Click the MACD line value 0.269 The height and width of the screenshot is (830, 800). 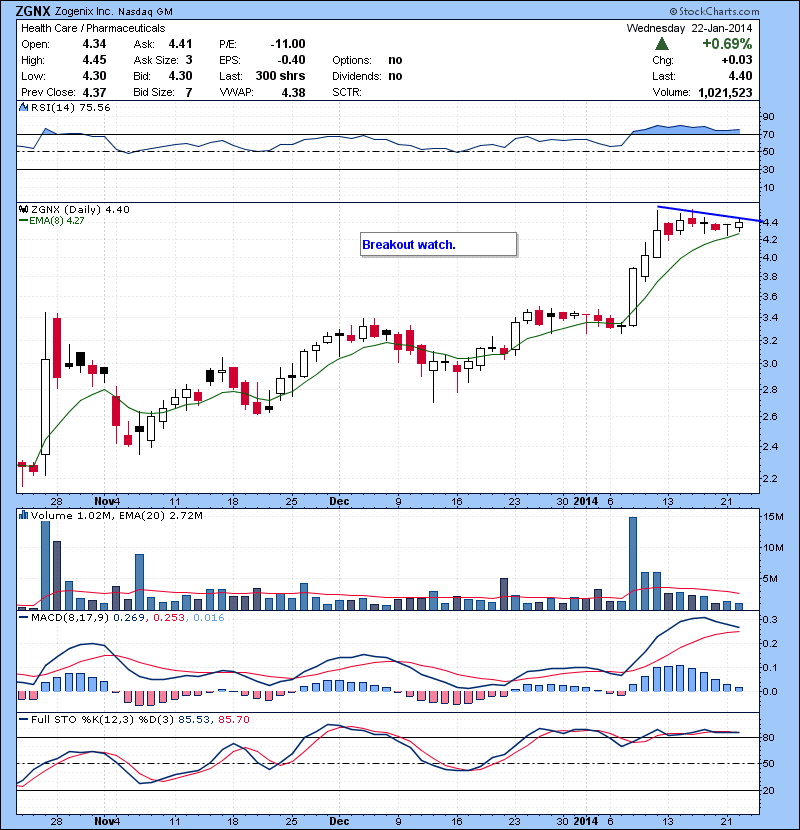coord(129,618)
